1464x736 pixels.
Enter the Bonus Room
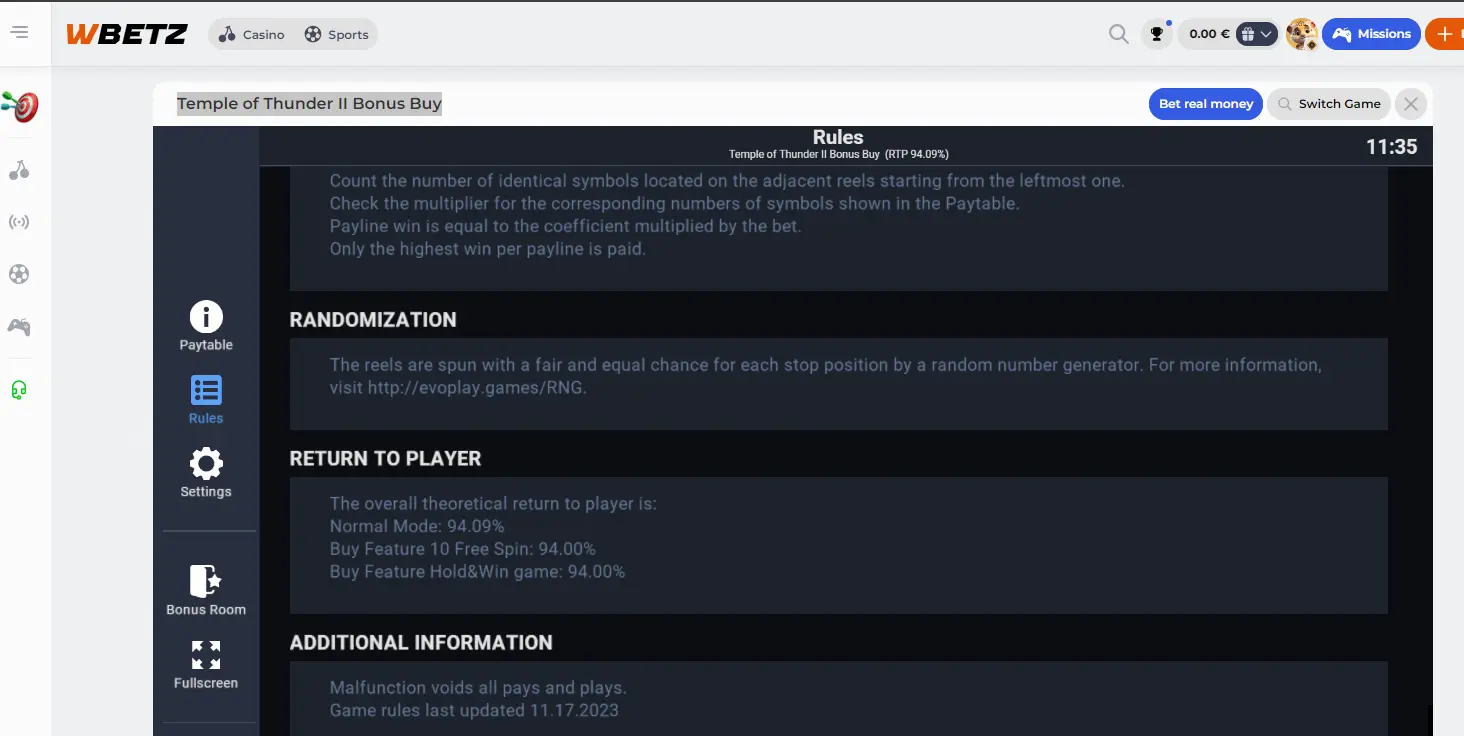206,591
